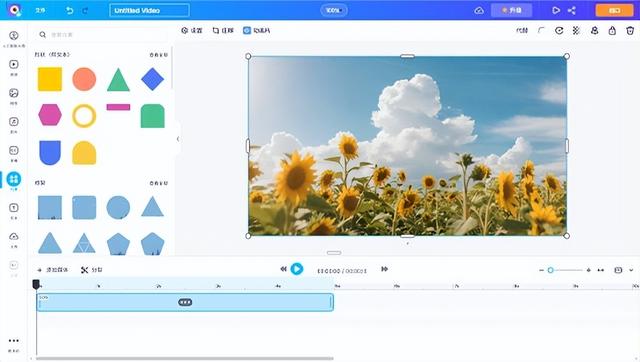Image resolution: width=640 pixels, height=362 pixels.
Task: Select the active blue elements tab in sidebar
Action: coord(14,179)
